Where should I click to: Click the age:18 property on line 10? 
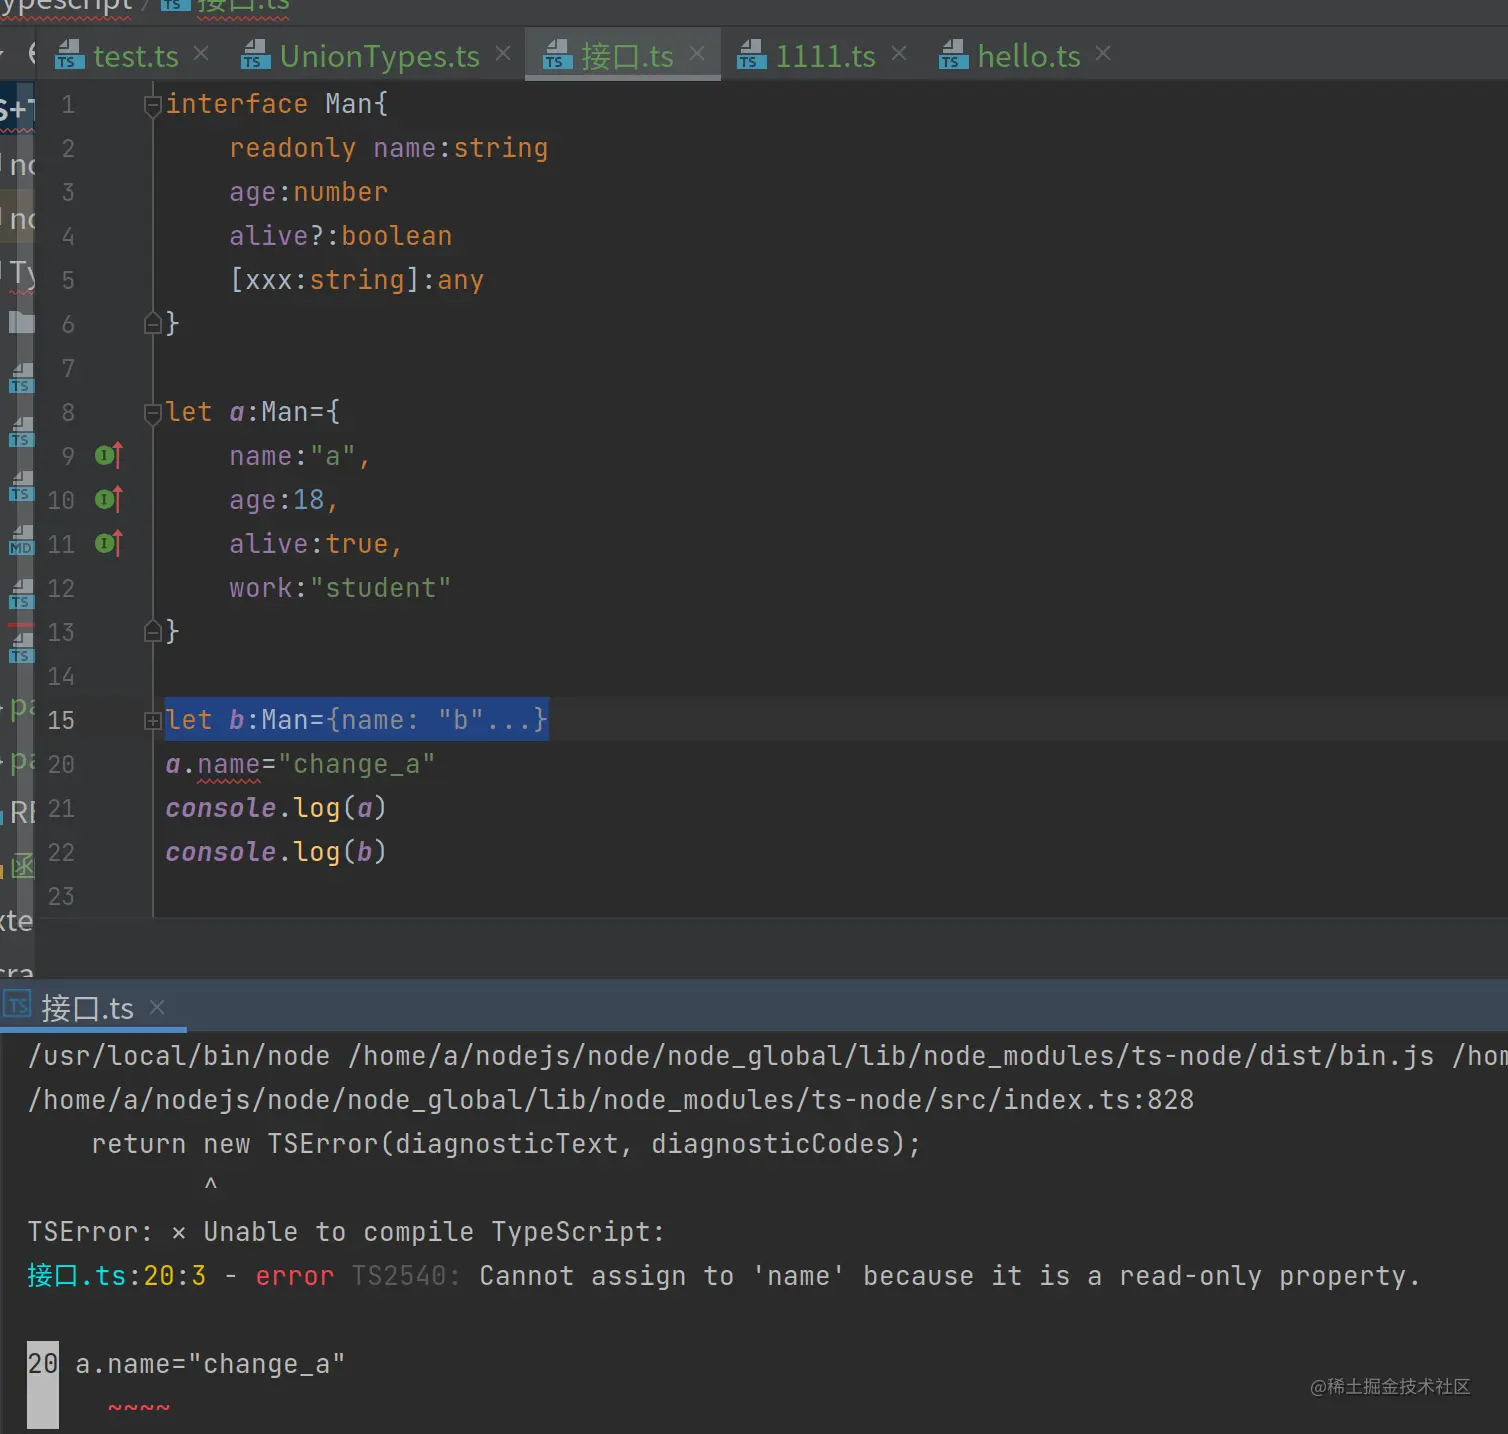(x=284, y=500)
